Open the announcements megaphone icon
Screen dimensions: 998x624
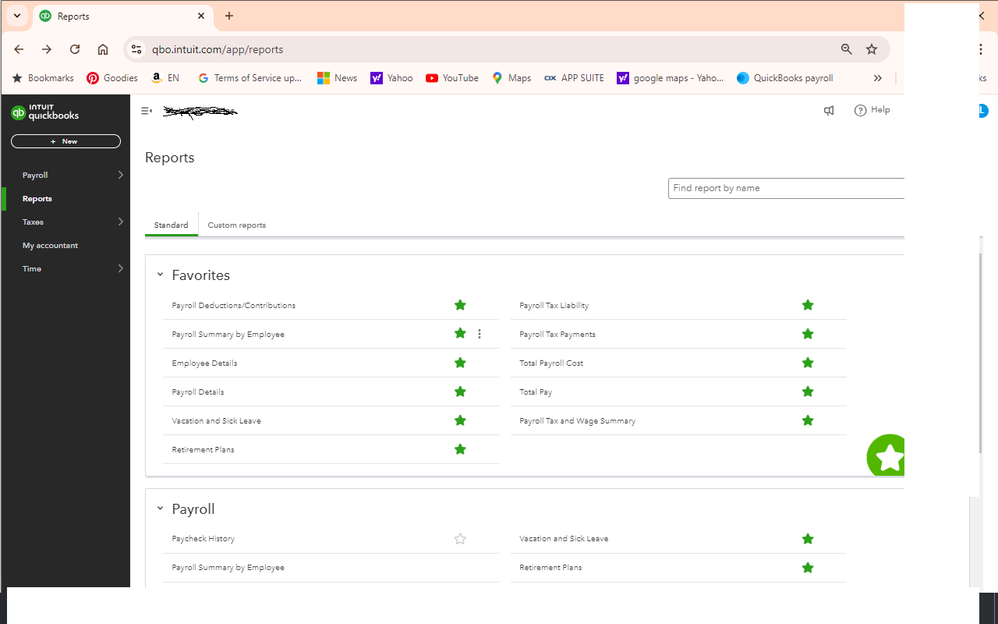[x=829, y=111]
